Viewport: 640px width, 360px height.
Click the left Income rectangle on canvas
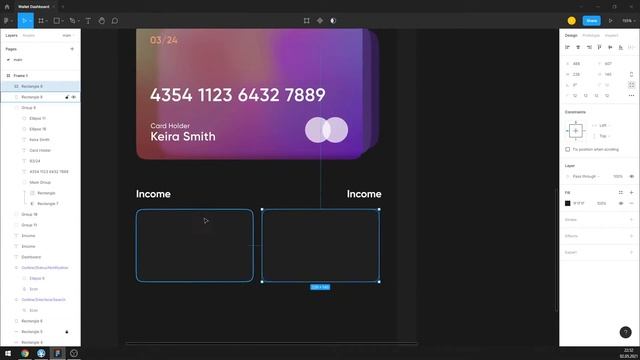click(x=195, y=245)
